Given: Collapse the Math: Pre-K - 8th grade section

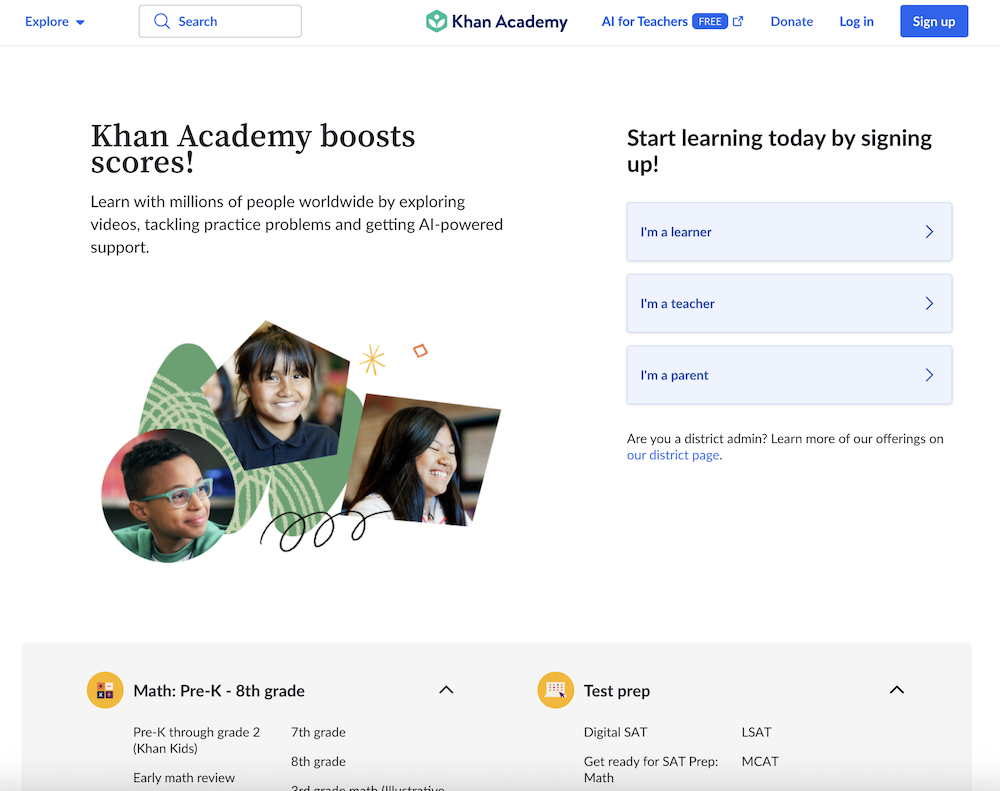Looking at the screenshot, I should [x=446, y=690].
